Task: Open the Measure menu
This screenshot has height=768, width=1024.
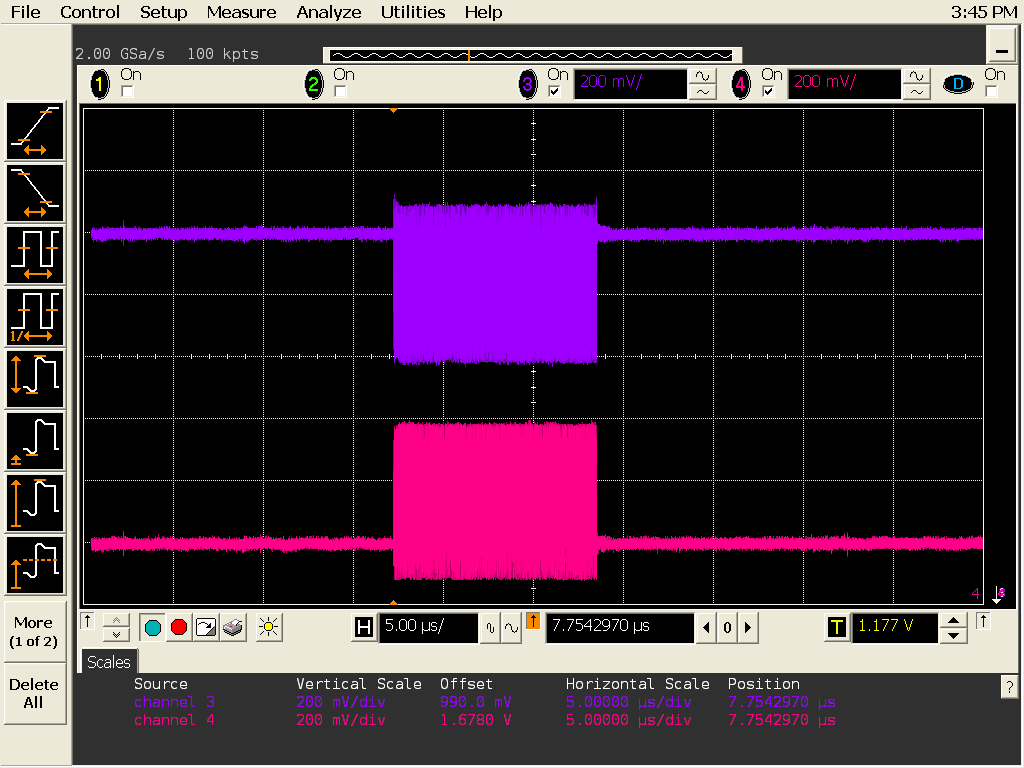Action: click(241, 12)
